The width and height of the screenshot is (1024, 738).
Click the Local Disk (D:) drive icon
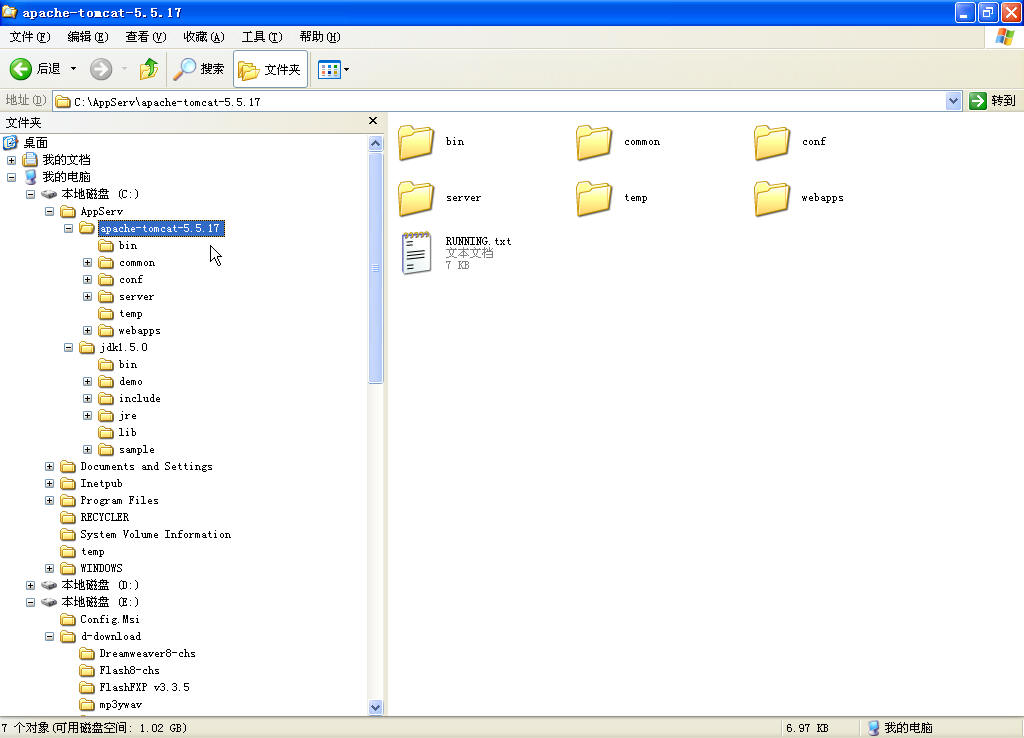point(49,585)
